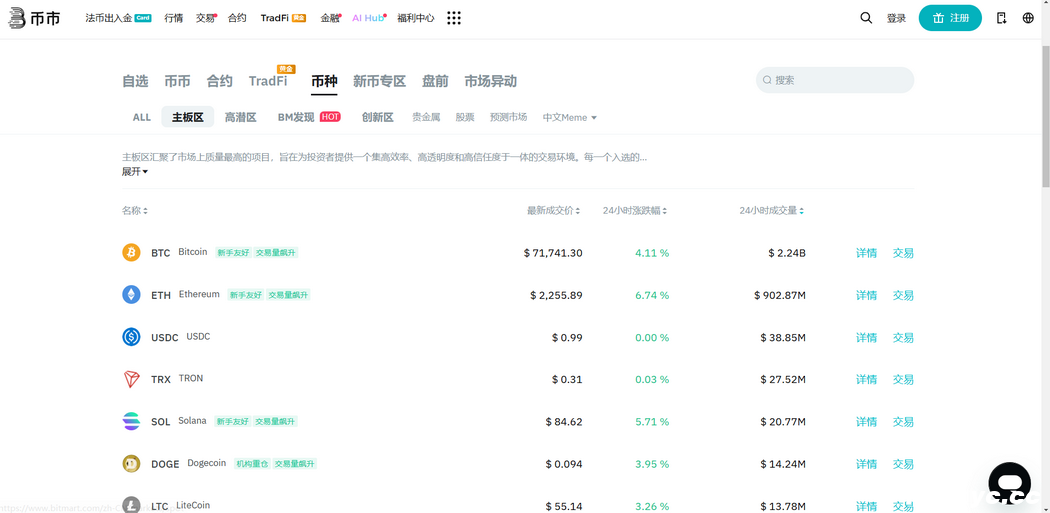This screenshot has width=1050, height=513.
Task: Switch to 市场异动 tab
Action: pos(491,81)
